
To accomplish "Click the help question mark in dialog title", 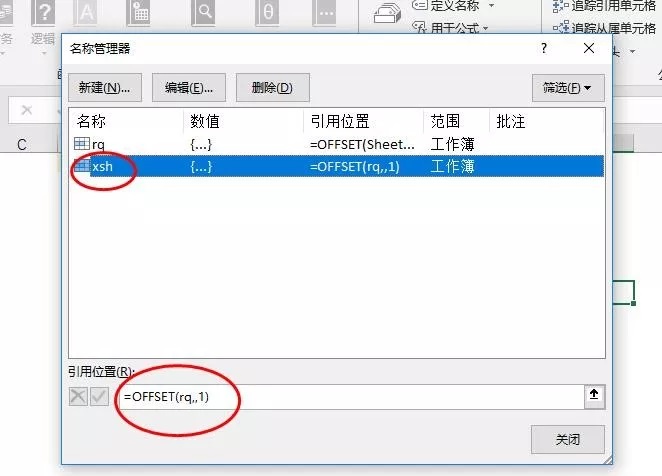I will tap(544, 48).
